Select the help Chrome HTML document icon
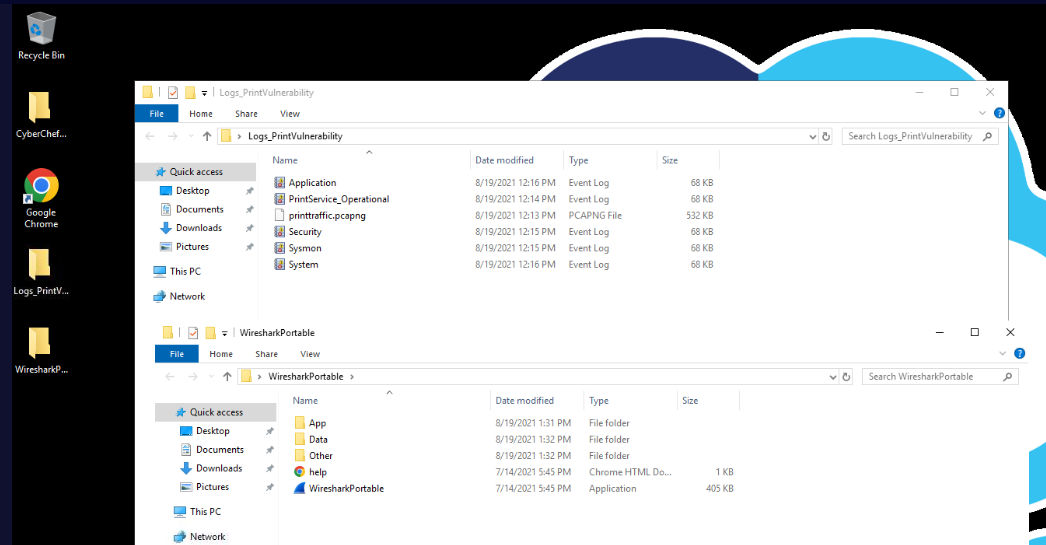Viewport: 1046px width, 545px height. pos(300,472)
